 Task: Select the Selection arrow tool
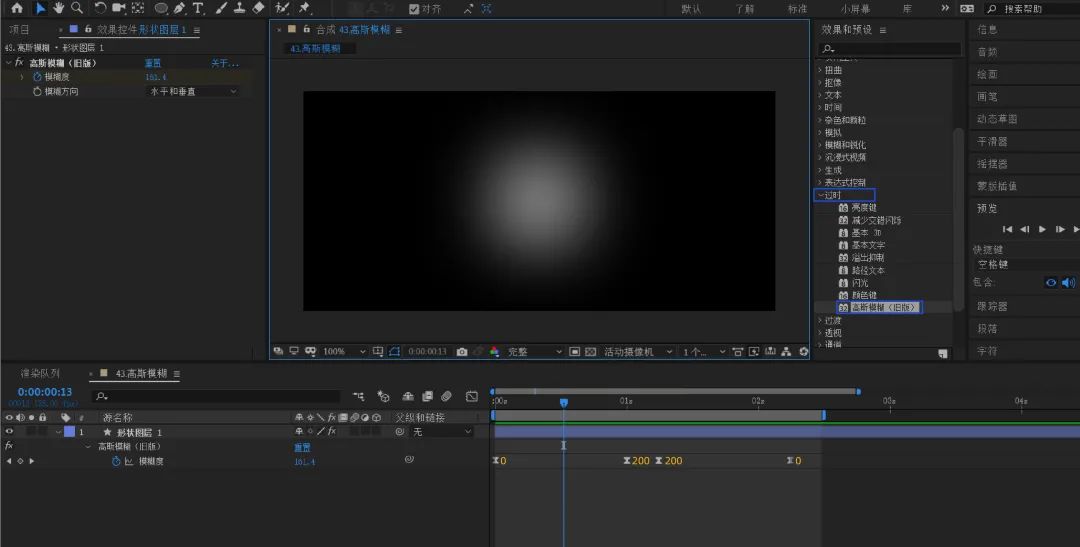click(x=40, y=8)
